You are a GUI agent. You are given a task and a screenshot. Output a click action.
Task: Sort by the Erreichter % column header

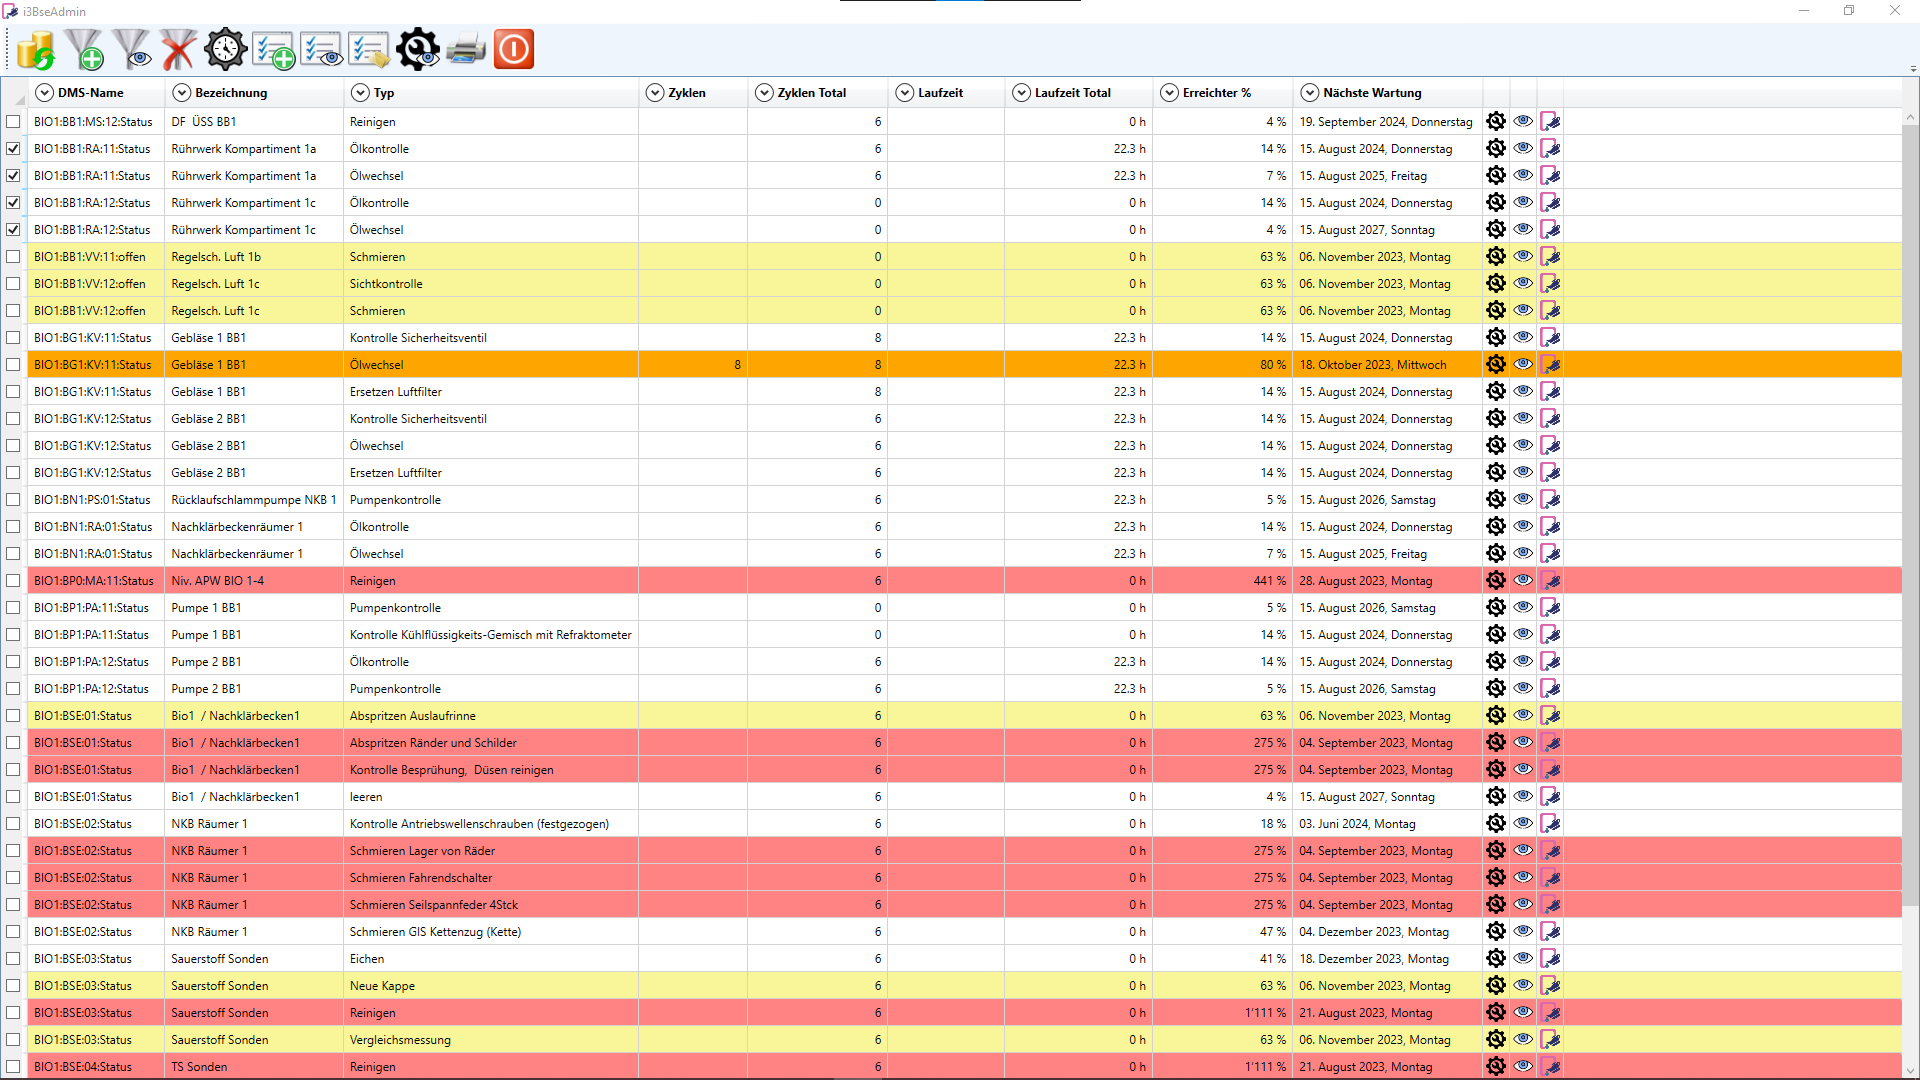tap(1216, 93)
